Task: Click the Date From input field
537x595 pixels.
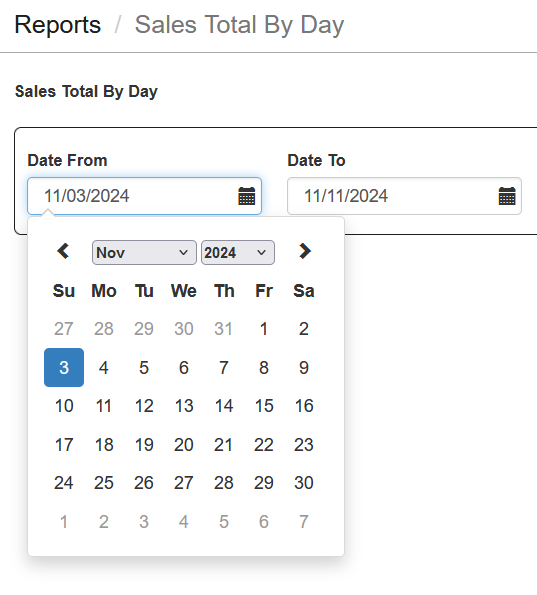Action: [144, 196]
